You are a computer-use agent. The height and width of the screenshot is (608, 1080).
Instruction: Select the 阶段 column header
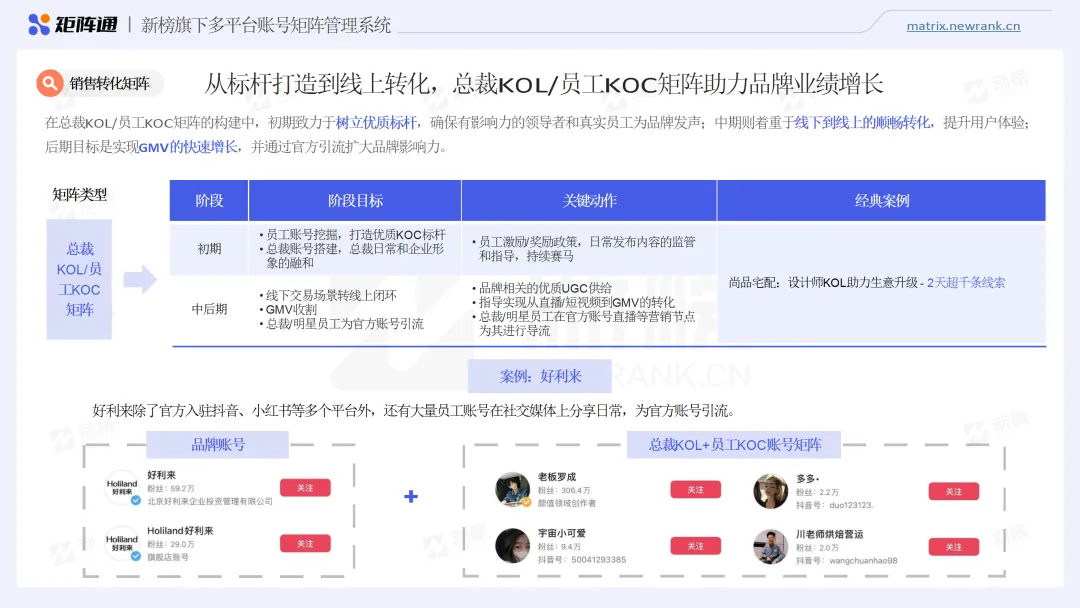pyautogui.click(x=209, y=200)
